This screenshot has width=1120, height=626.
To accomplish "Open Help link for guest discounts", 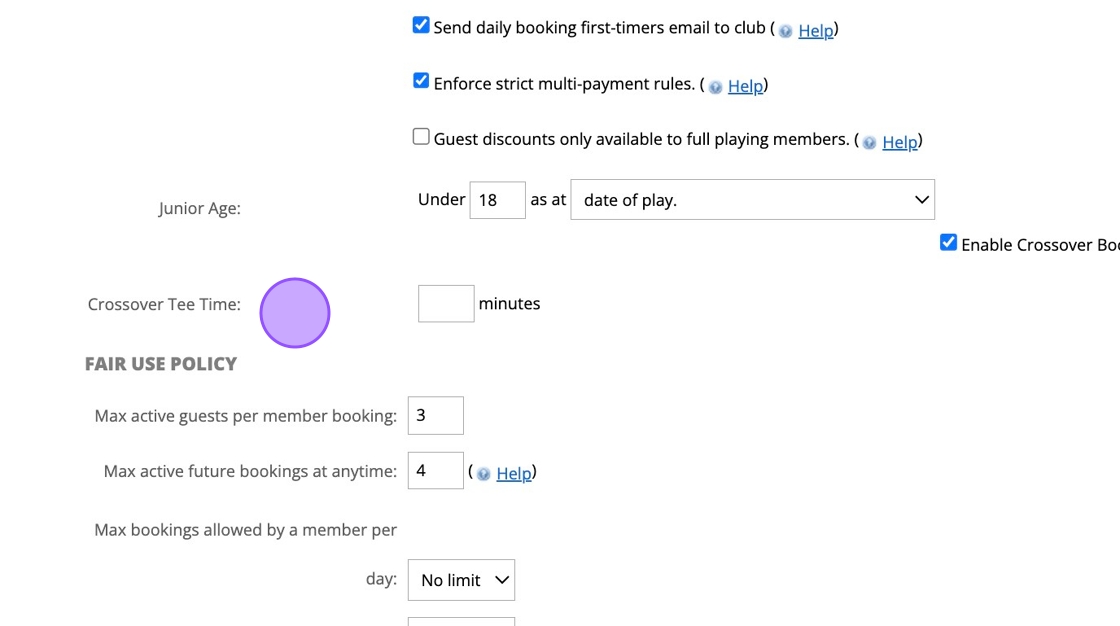I will point(899,143).
